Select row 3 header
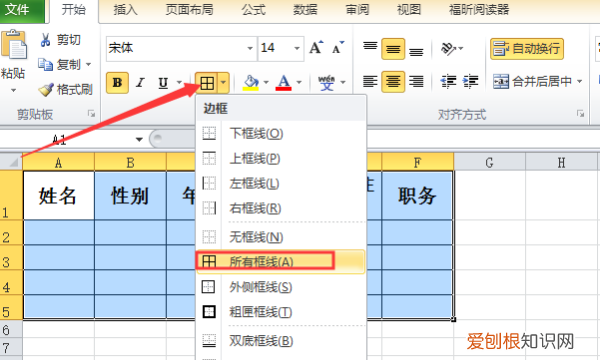This screenshot has width=600, height=360. tap(11, 257)
